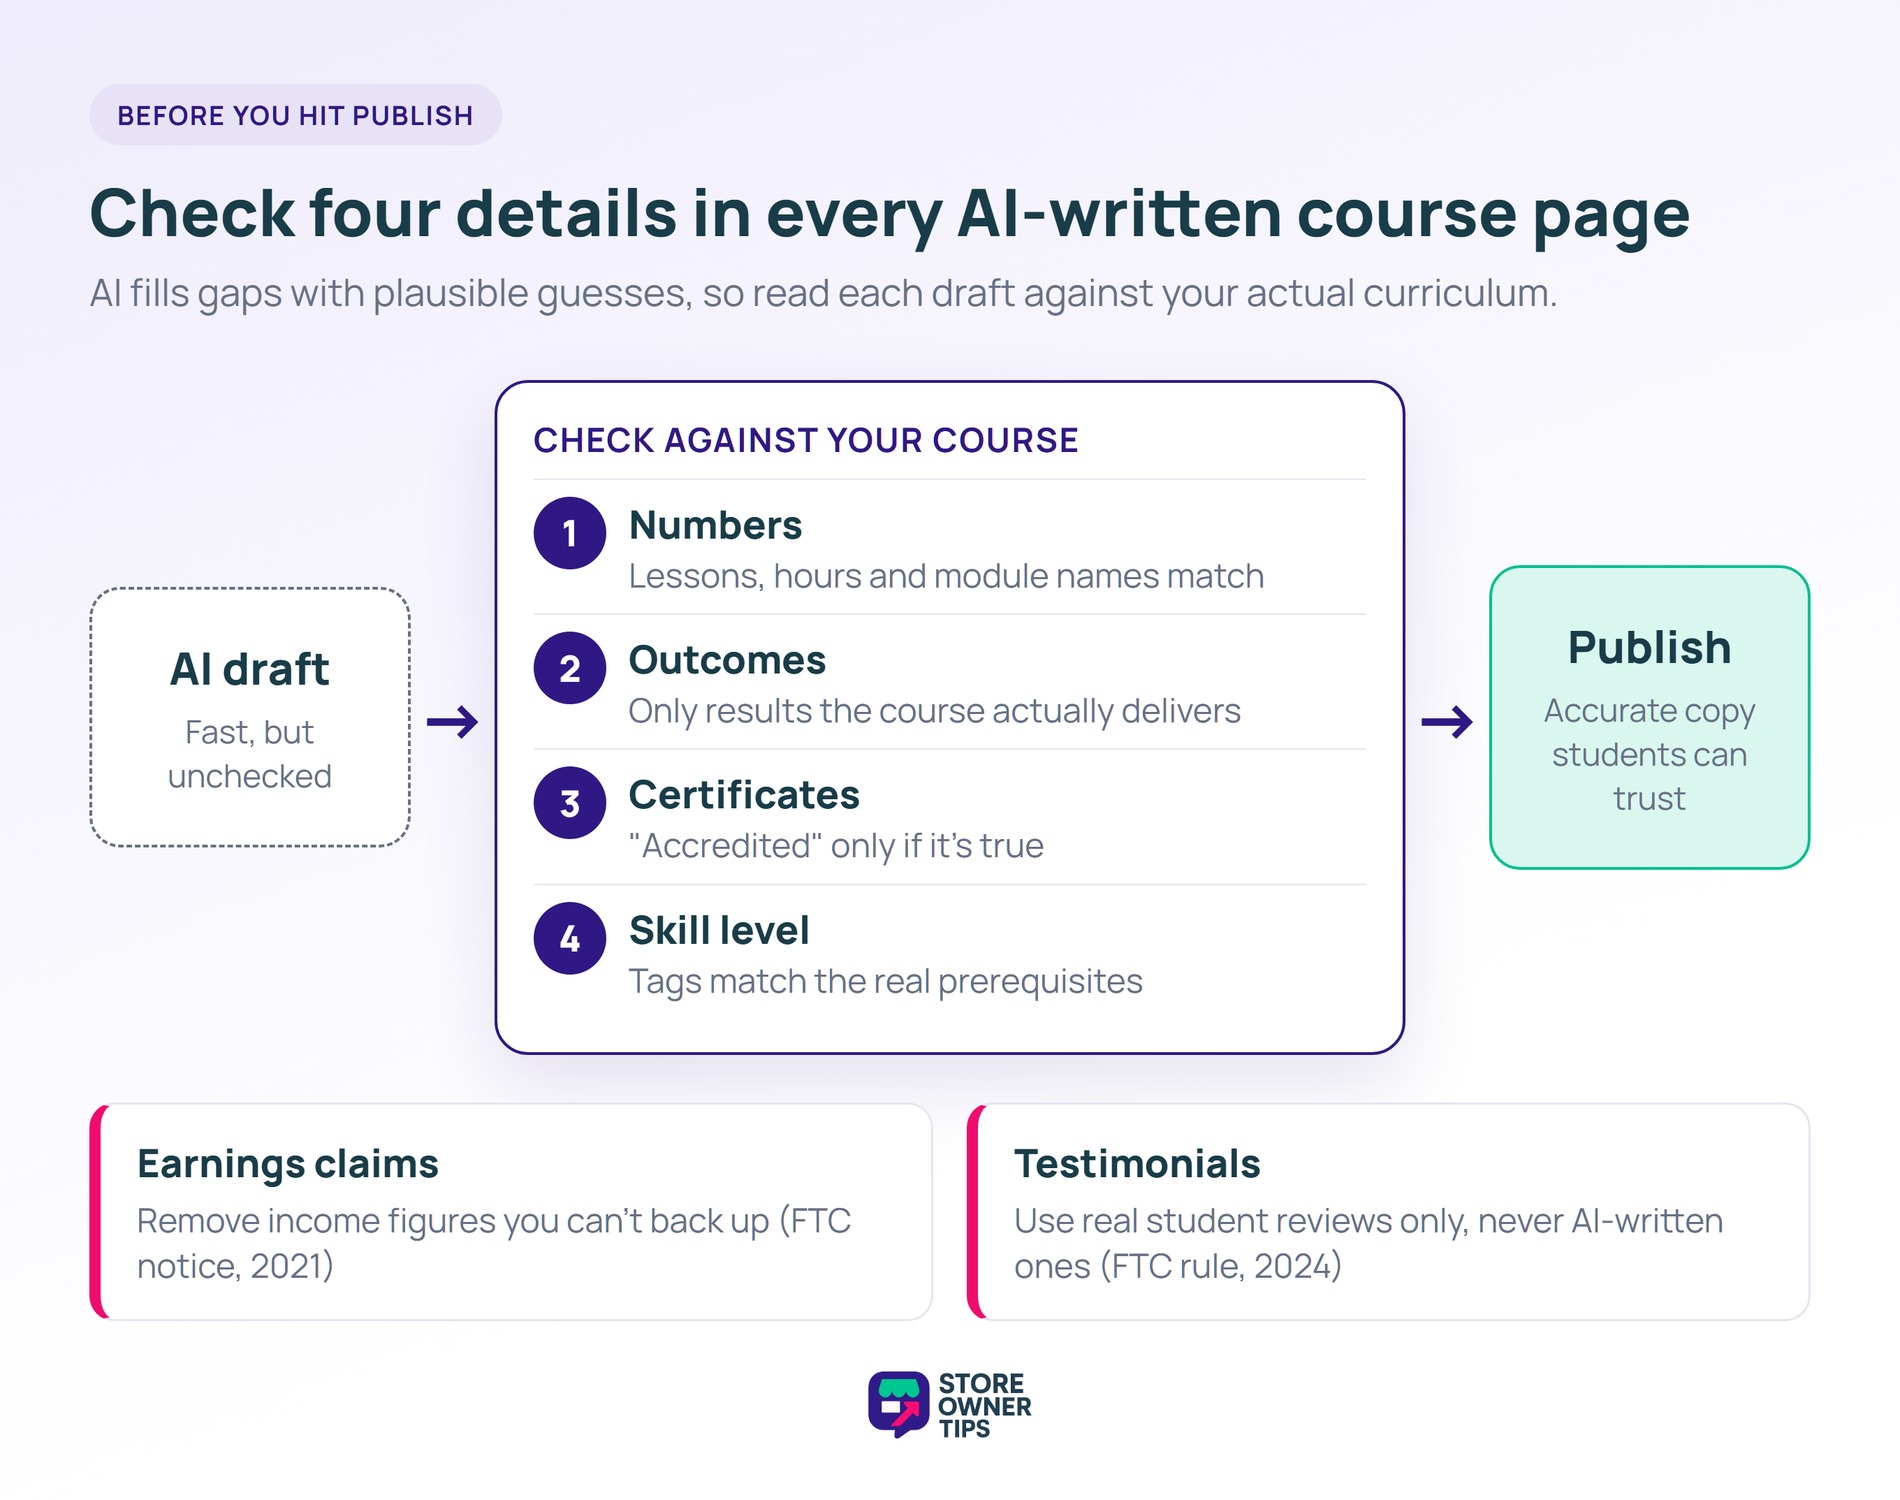Click the number 4 circle beside Skill level
This screenshot has width=1900, height=1500.
tap(570, 938)
